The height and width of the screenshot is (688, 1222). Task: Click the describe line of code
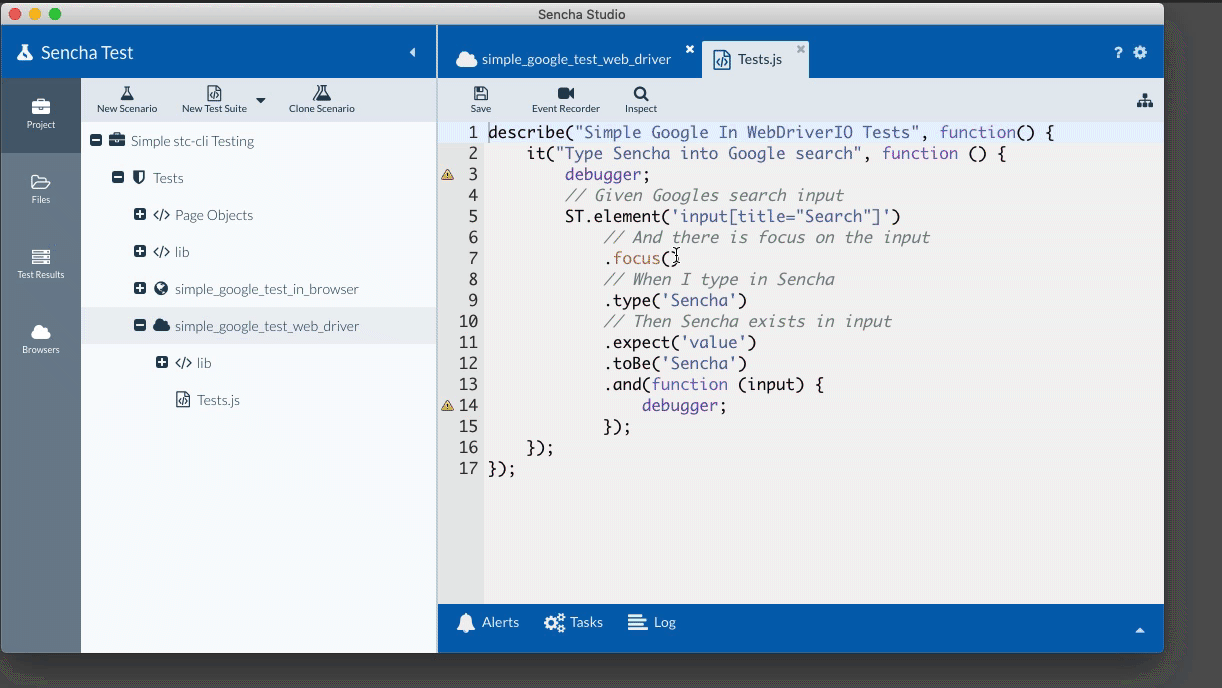771,132
